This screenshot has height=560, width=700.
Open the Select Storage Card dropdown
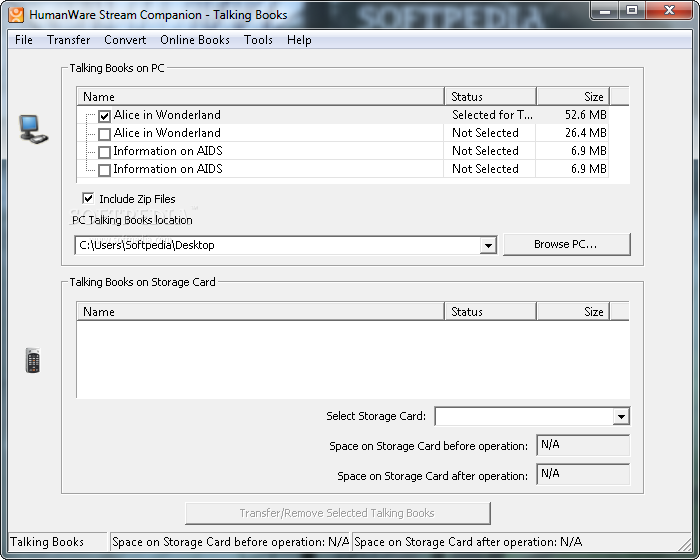[621, 416]
